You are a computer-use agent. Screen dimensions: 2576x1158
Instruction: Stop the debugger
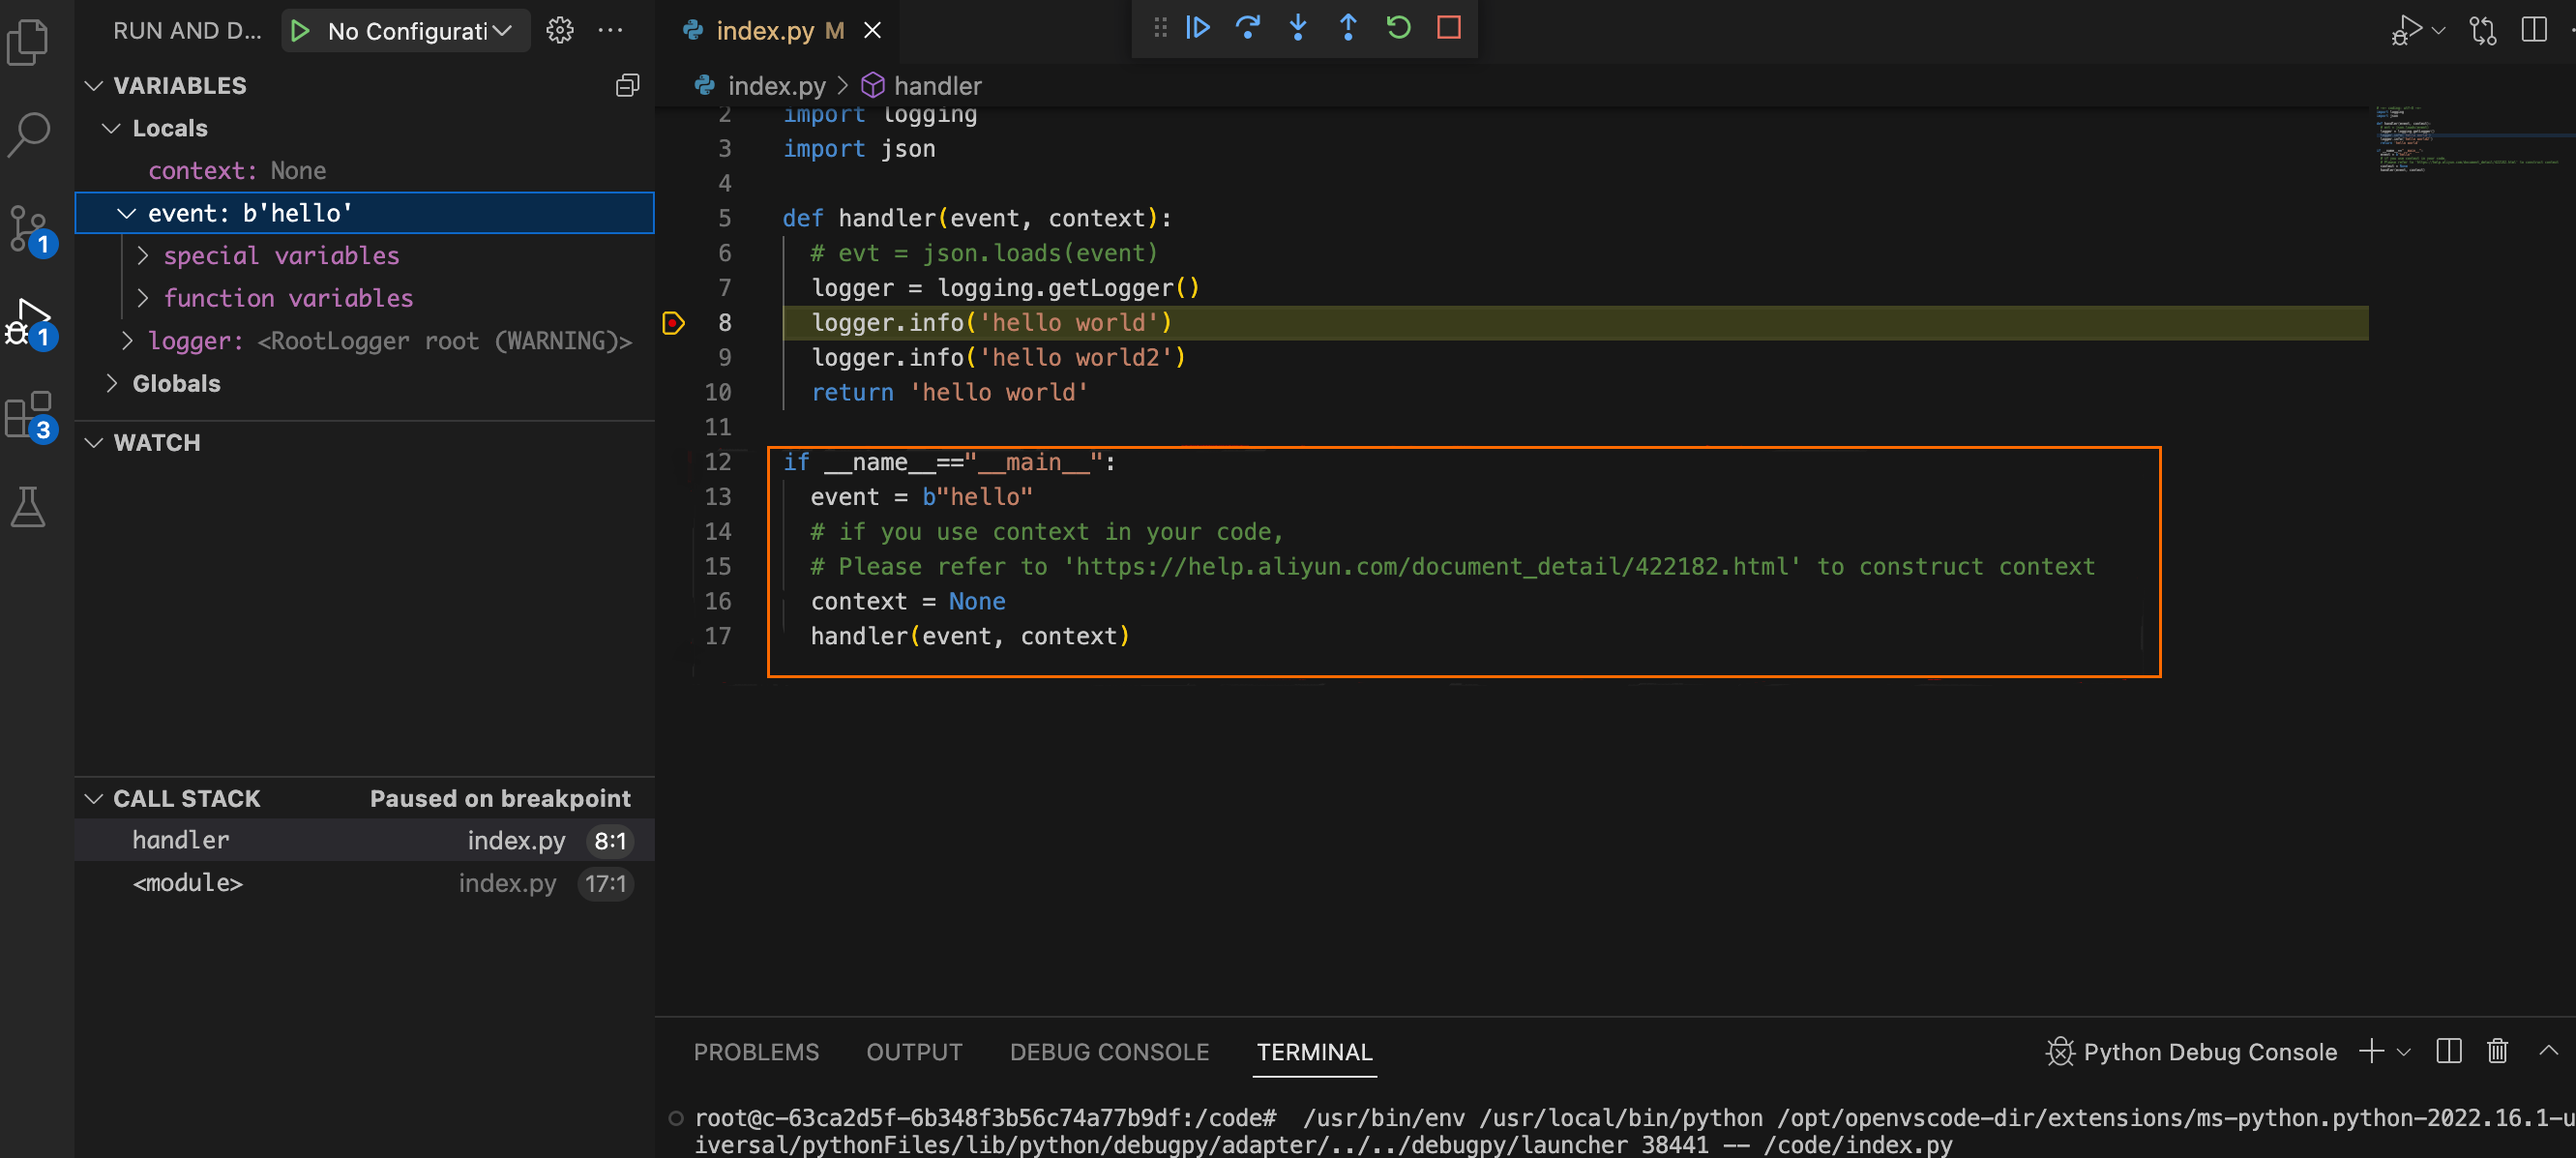(x=1447, y=28)
